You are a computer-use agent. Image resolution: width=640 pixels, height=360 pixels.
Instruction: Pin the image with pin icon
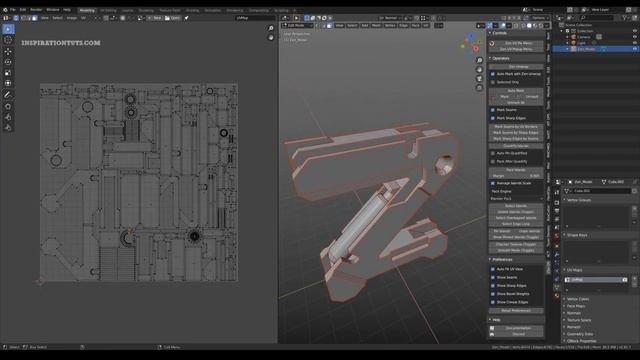(x=187, y=18)
